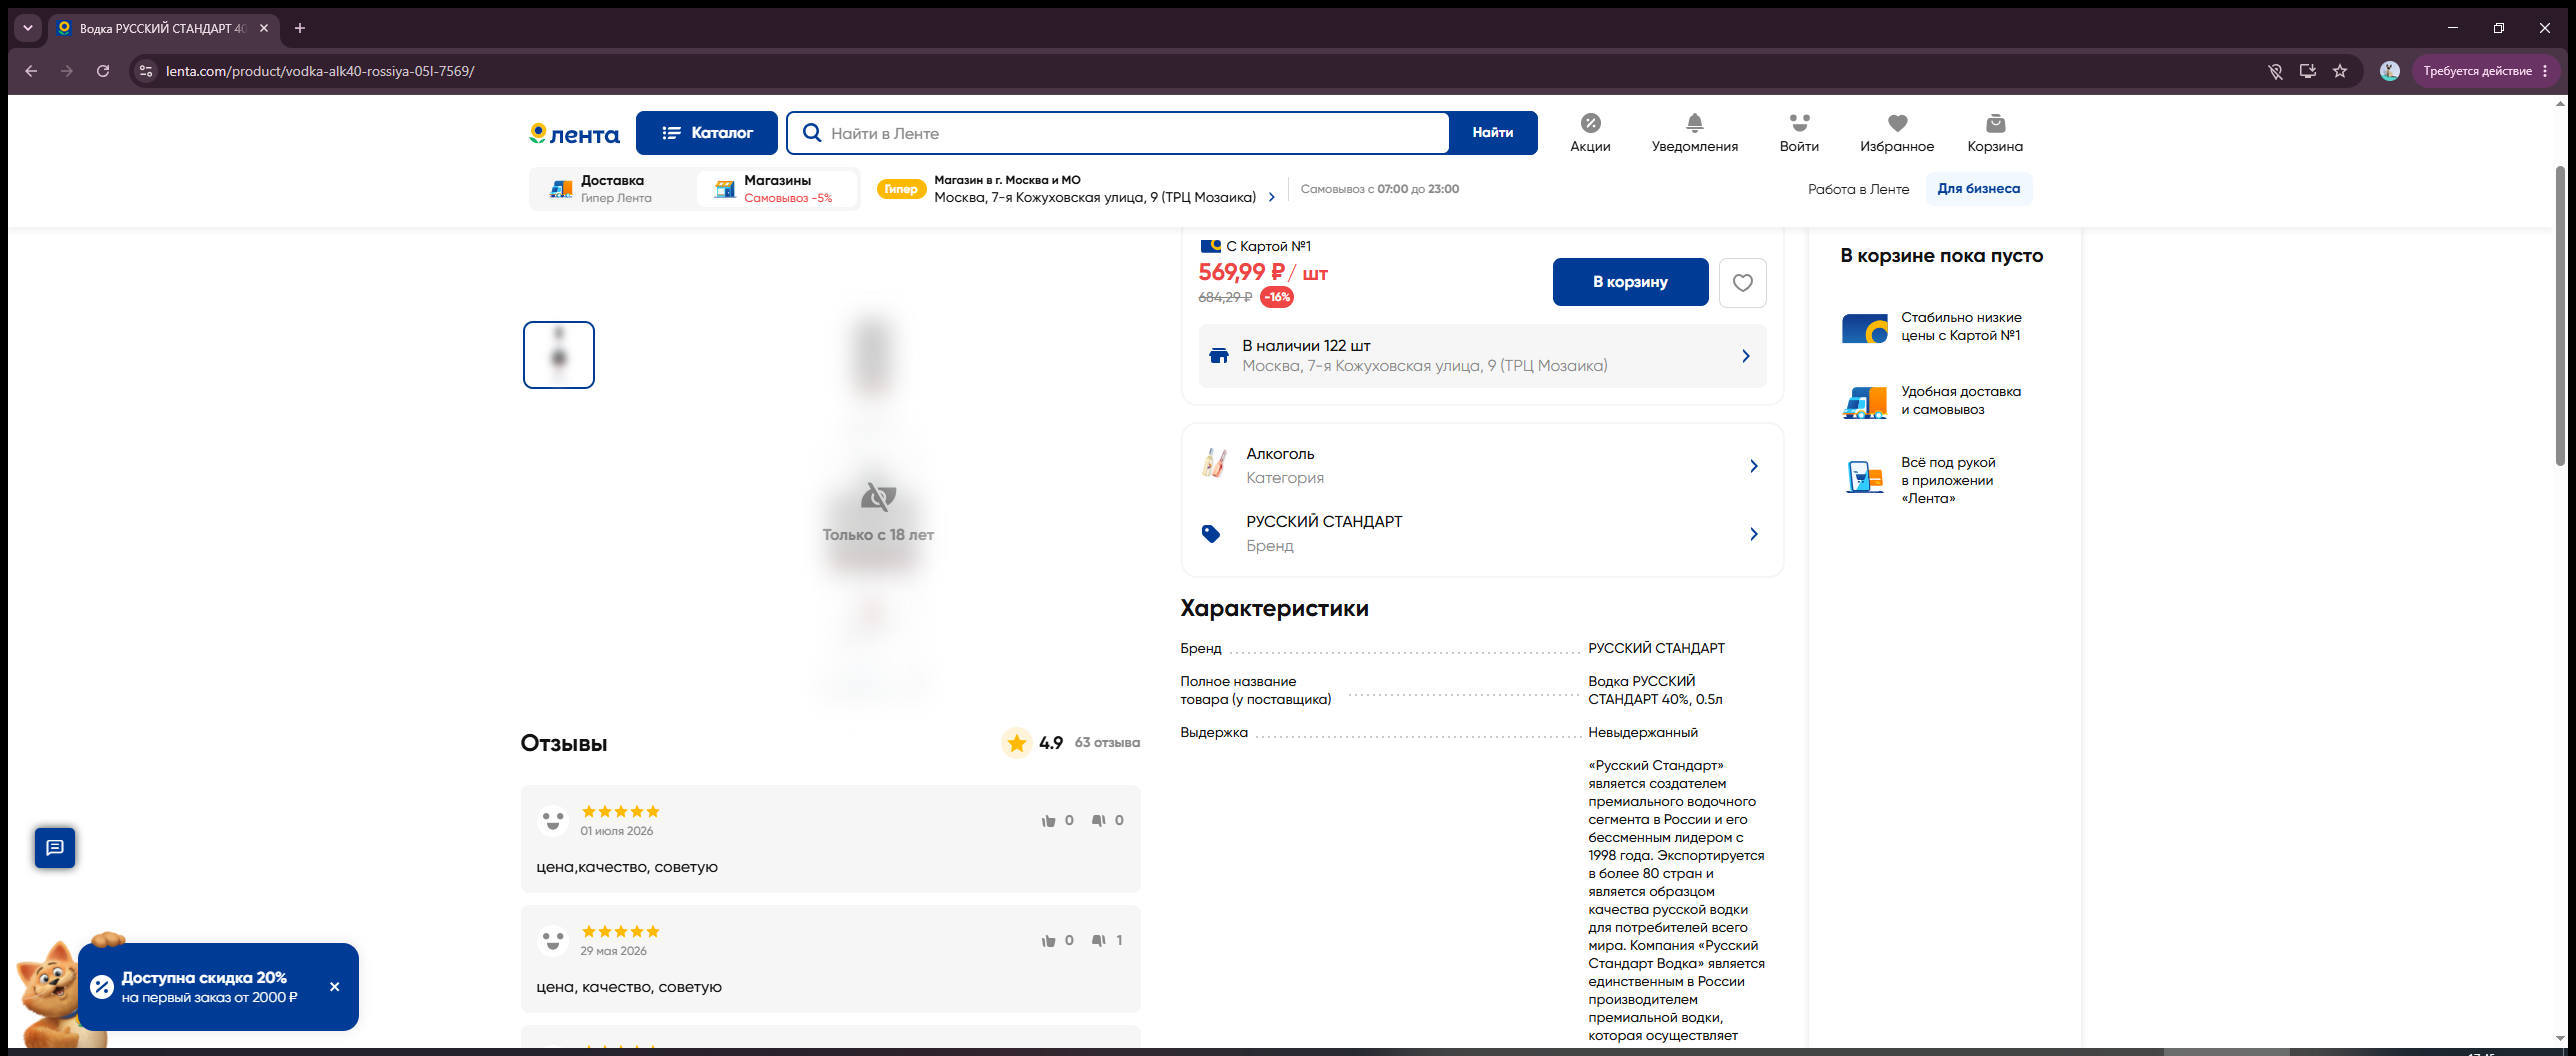The width and height of the screenshot is (2576, 1056).
Task: Close the Водка РУССКИЙ СТАНДАРТ tab
Action: (264, 28)
